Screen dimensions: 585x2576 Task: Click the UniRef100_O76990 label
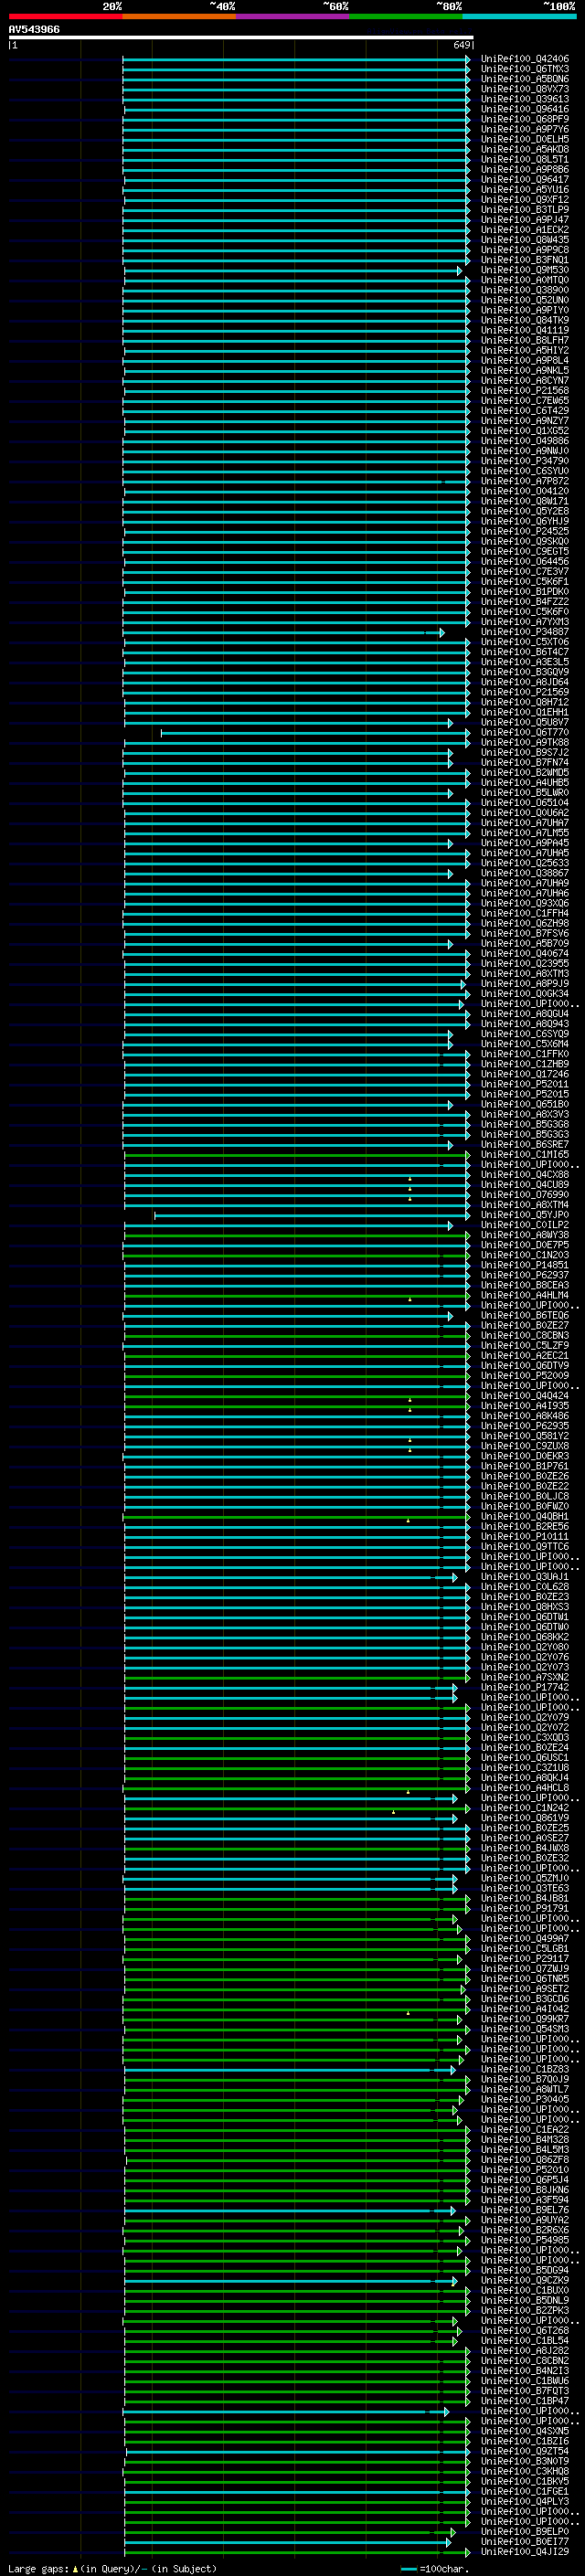pos(525,1195)
